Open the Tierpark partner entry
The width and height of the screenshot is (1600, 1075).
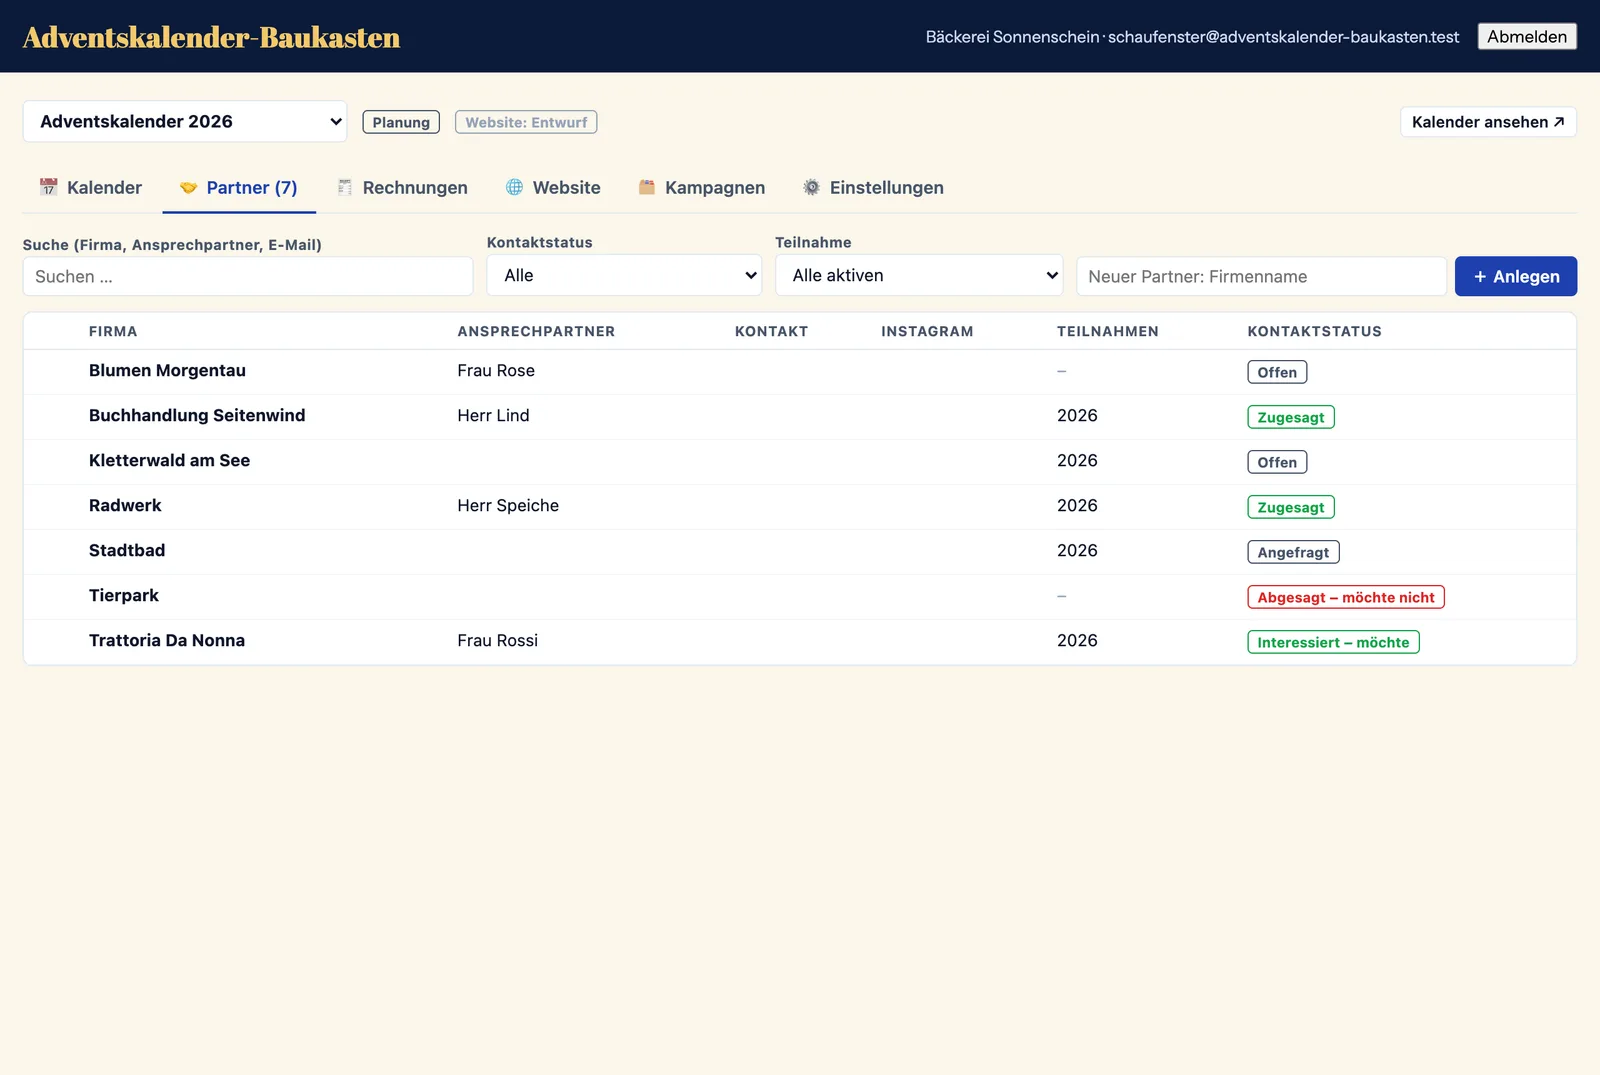point(800,596)
